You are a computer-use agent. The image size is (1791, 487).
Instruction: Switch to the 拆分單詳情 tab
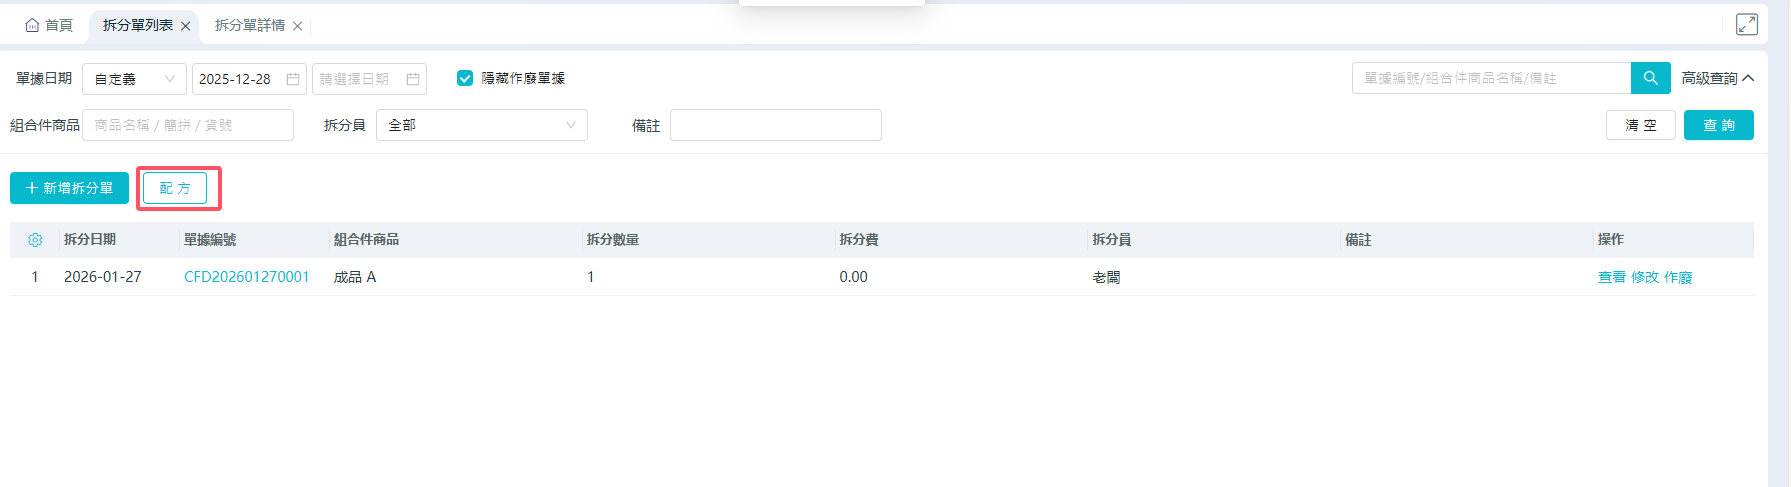click(x=250, y=25)
